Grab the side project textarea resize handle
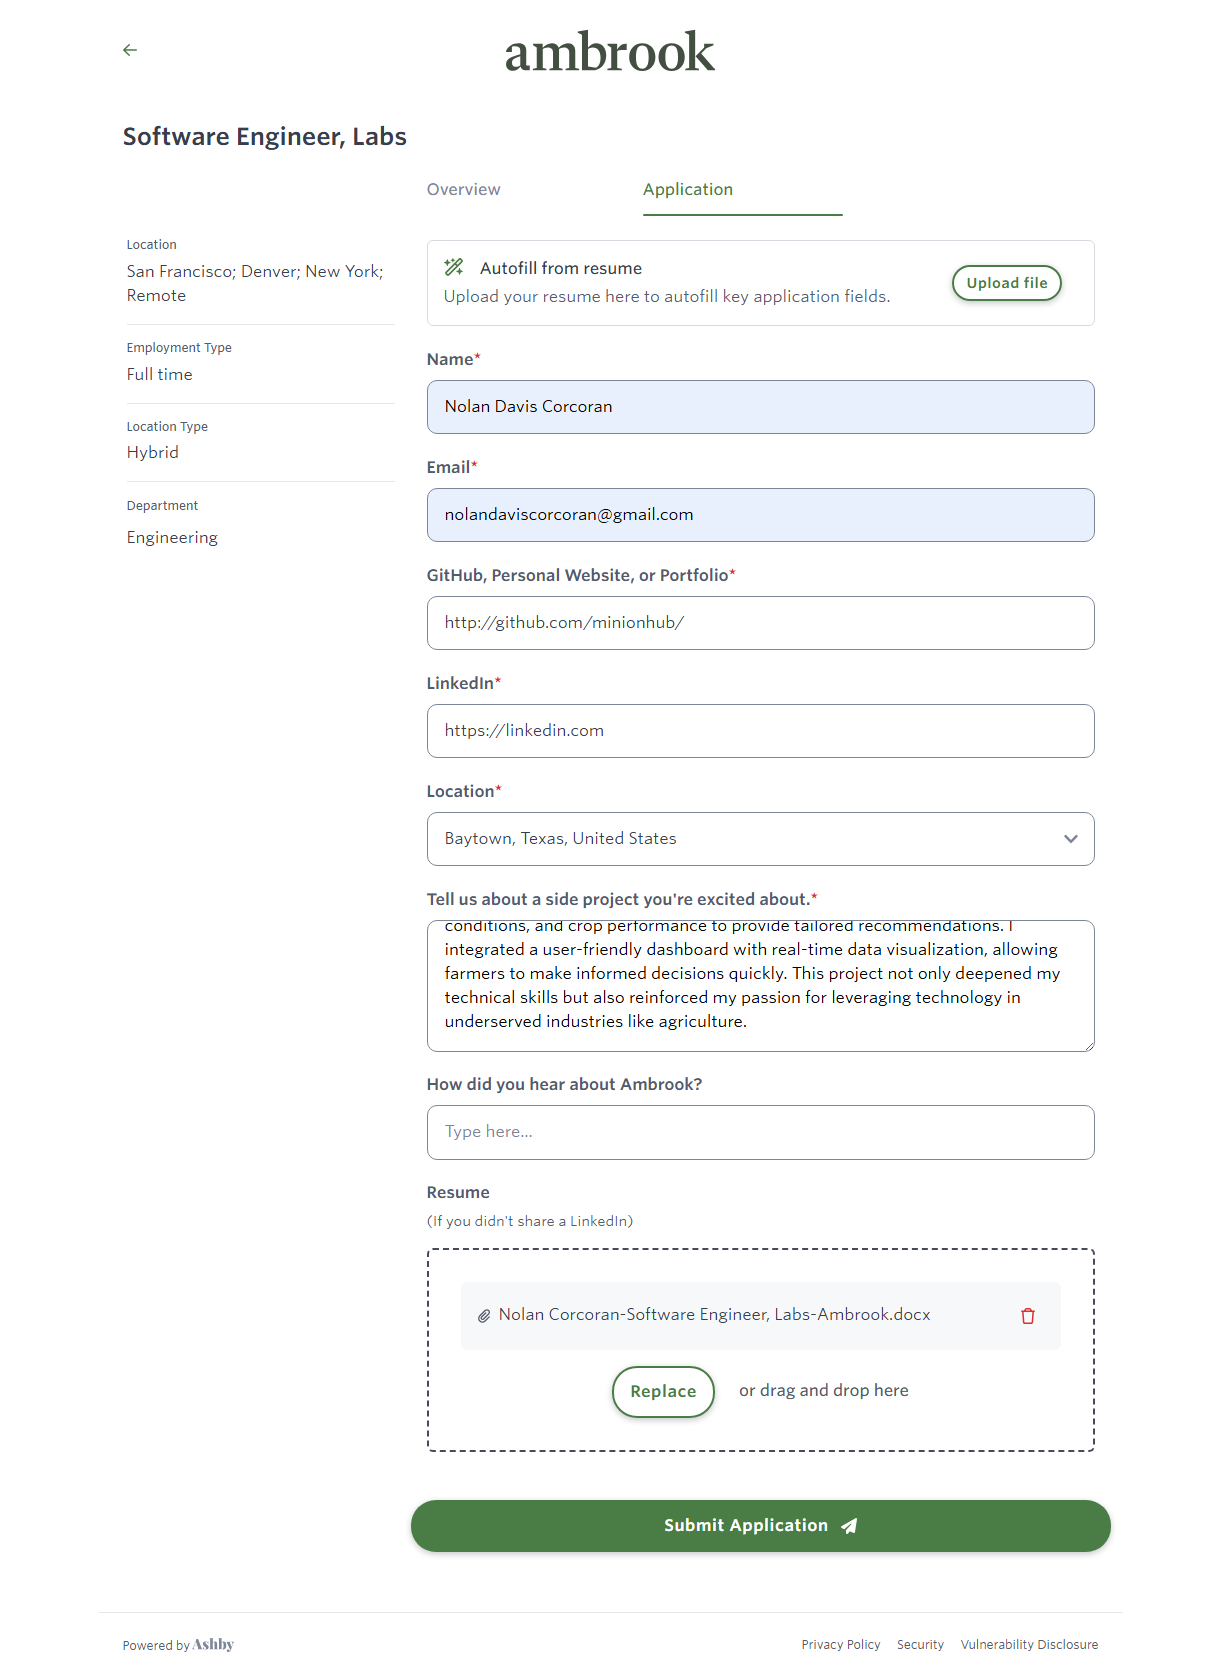1206x1679 pixels. [x=1088, y=1045]
